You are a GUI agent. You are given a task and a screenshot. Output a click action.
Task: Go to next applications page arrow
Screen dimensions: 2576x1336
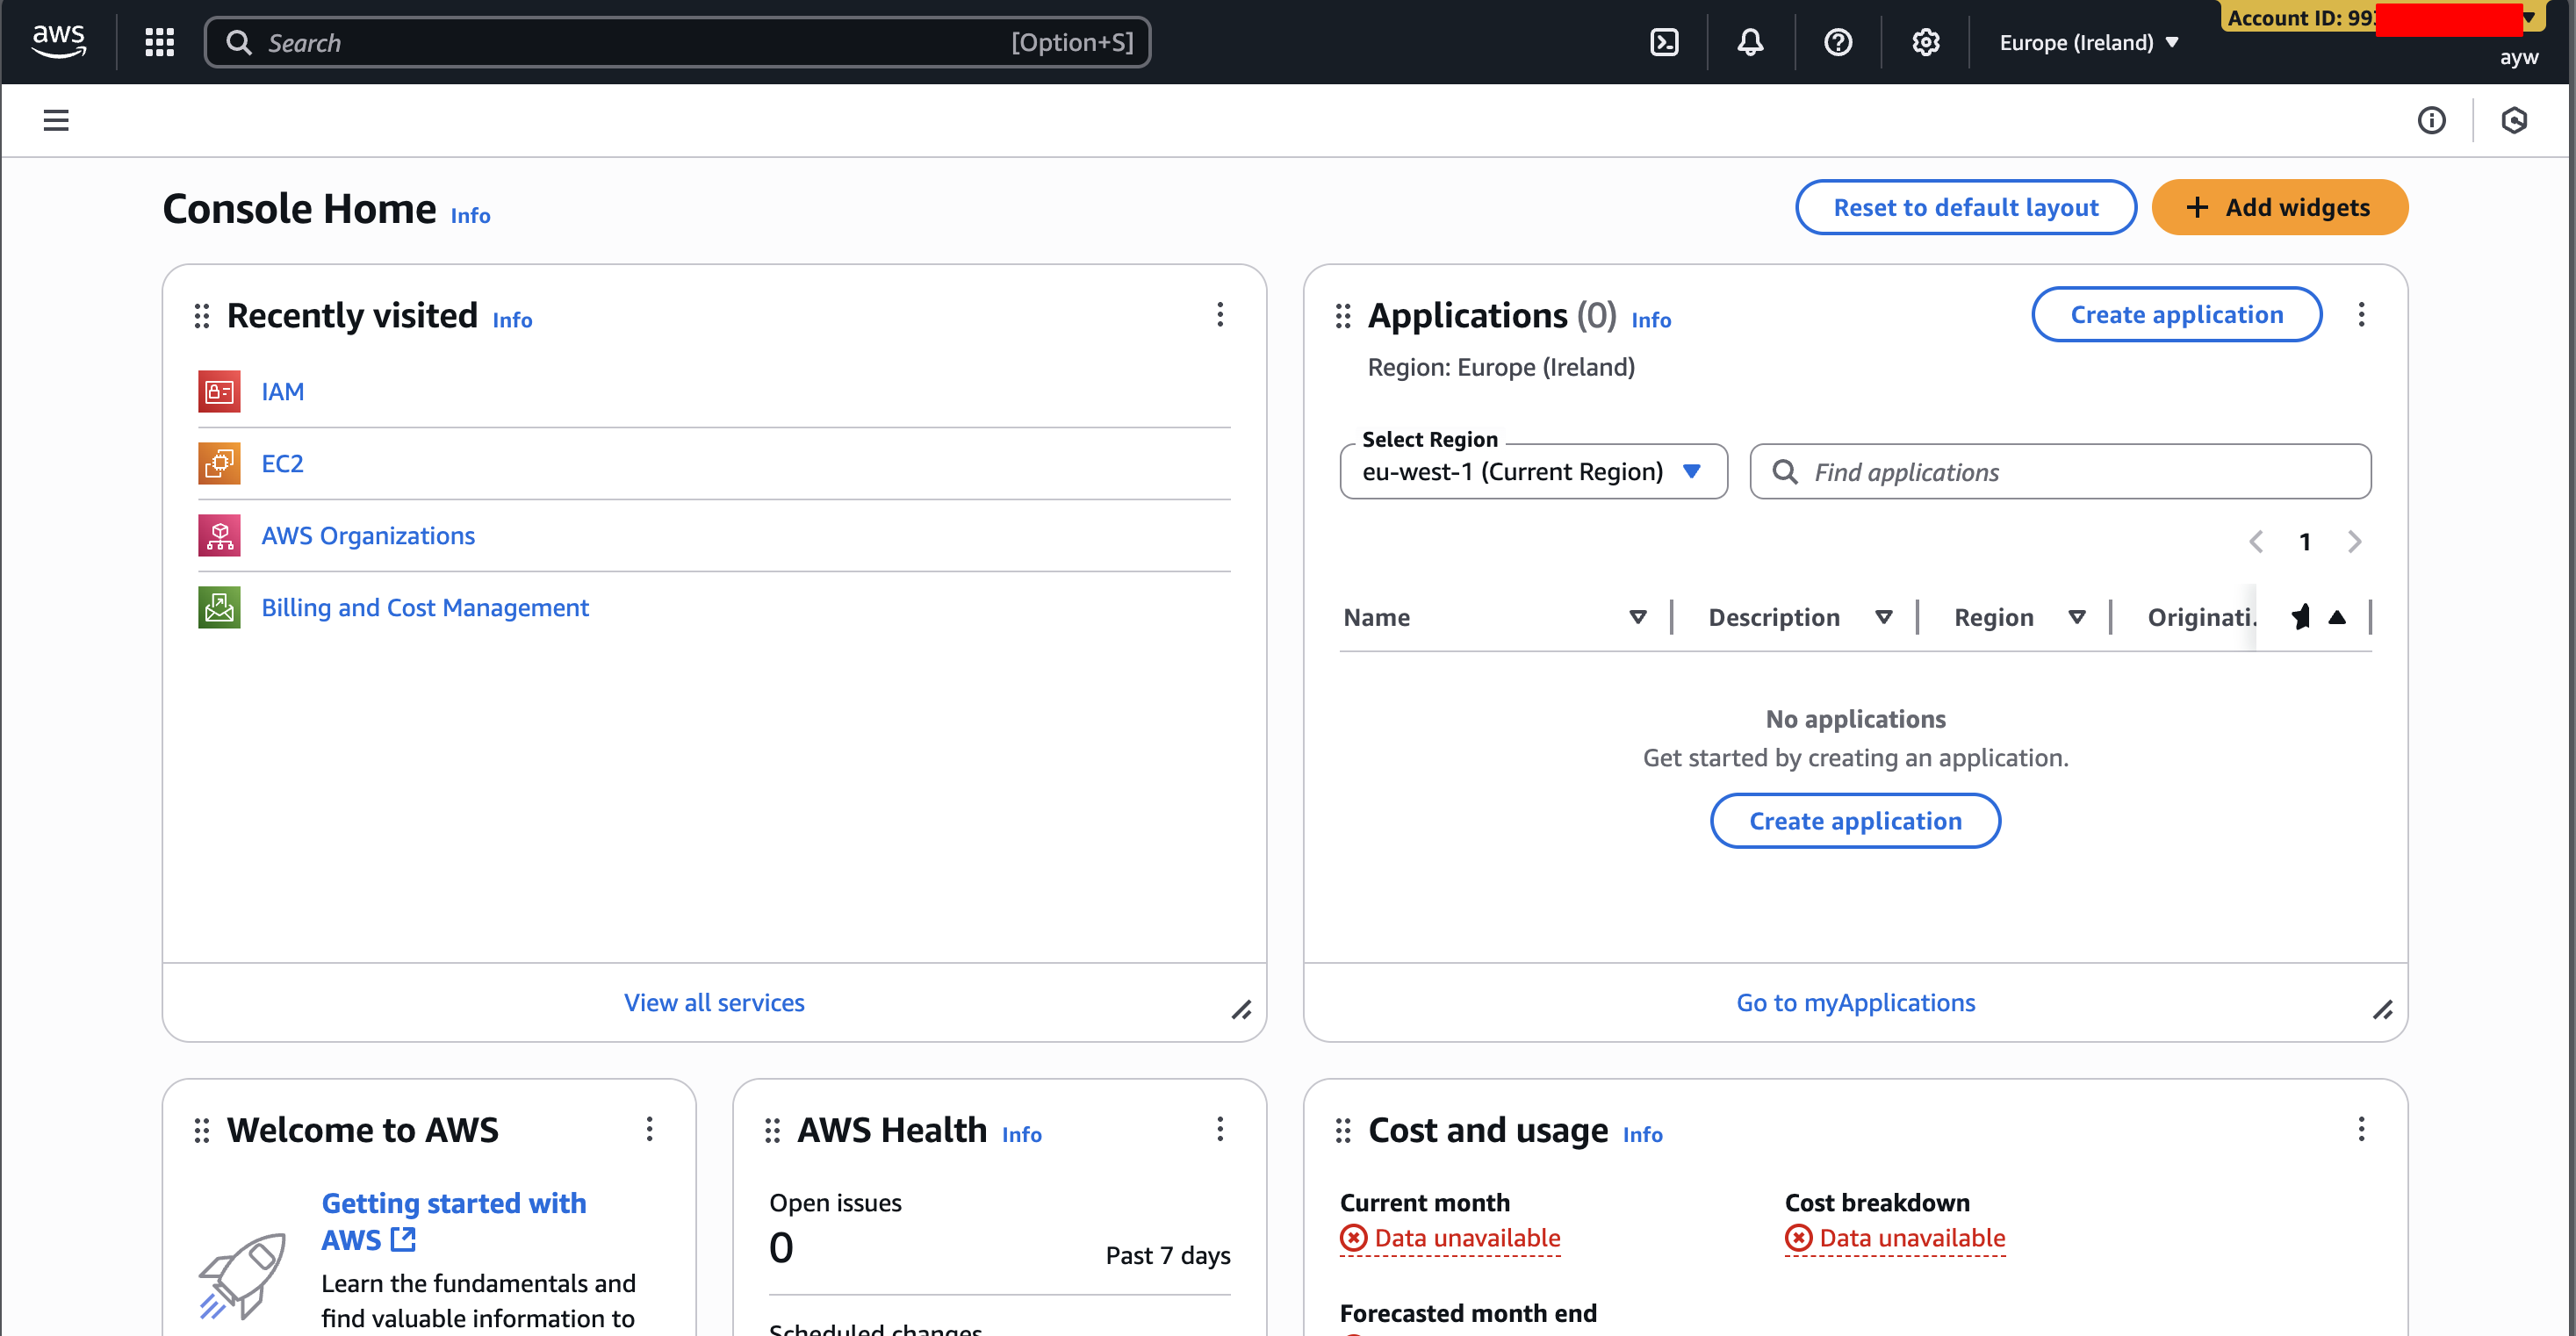[x=2354, y=541]
